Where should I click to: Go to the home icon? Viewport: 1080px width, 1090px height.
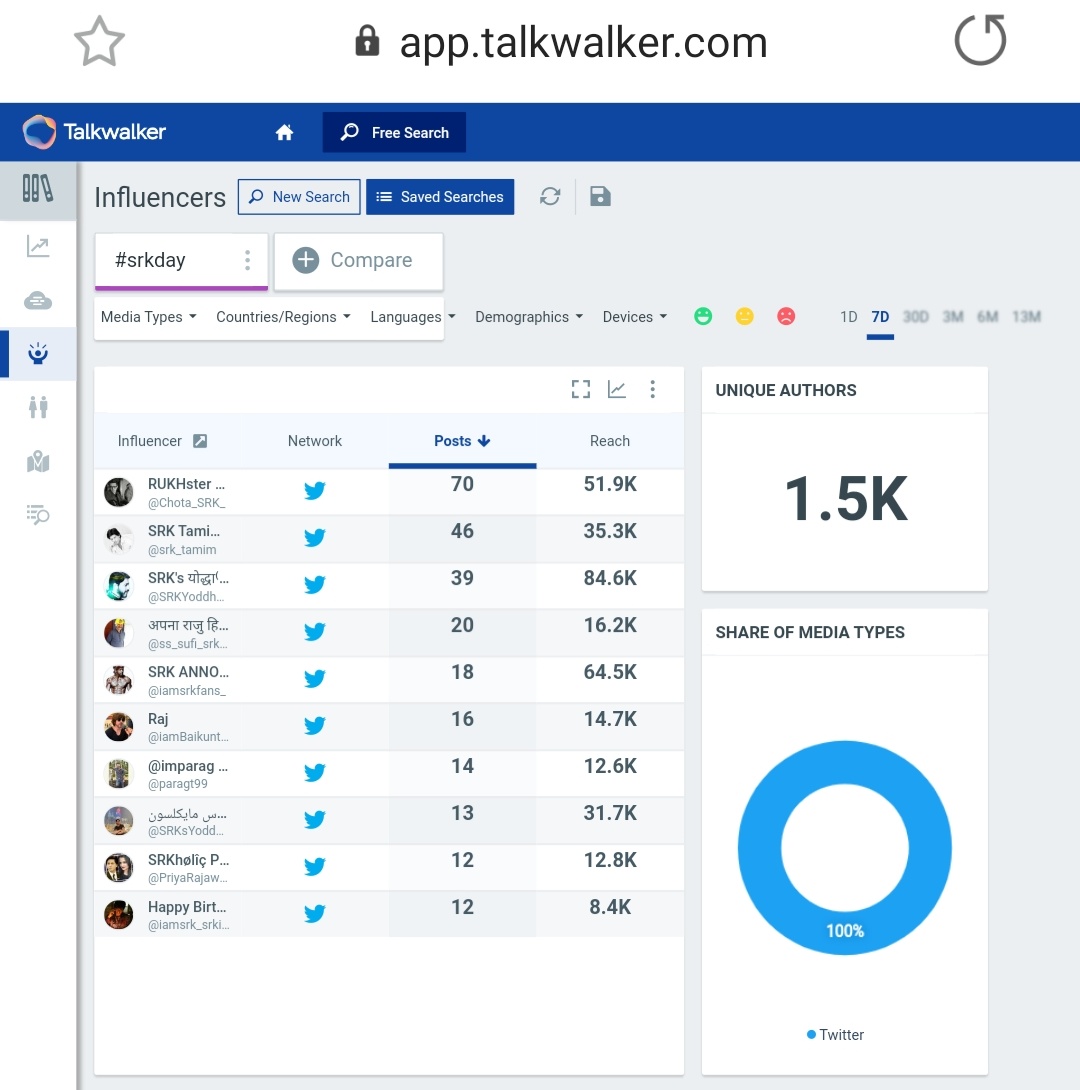(x=284, y=132)
